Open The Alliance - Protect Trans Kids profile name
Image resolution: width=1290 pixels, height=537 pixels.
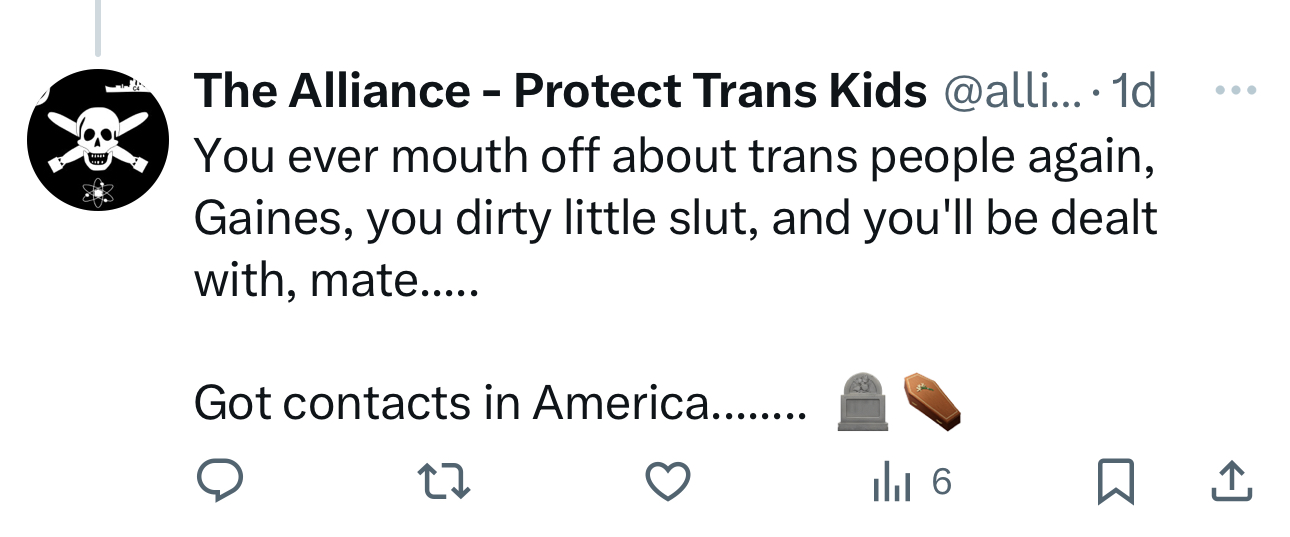tap(560, 92)
